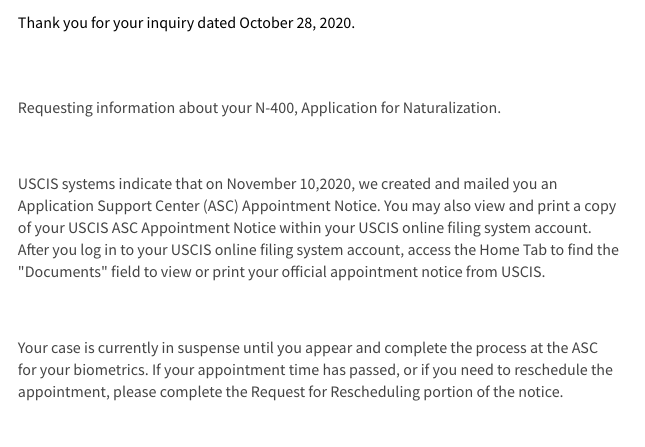The width and height of the screenshot is (645, 447).
Task: Click the phrase USCIS systems indicate
Action: coord(95,185)
